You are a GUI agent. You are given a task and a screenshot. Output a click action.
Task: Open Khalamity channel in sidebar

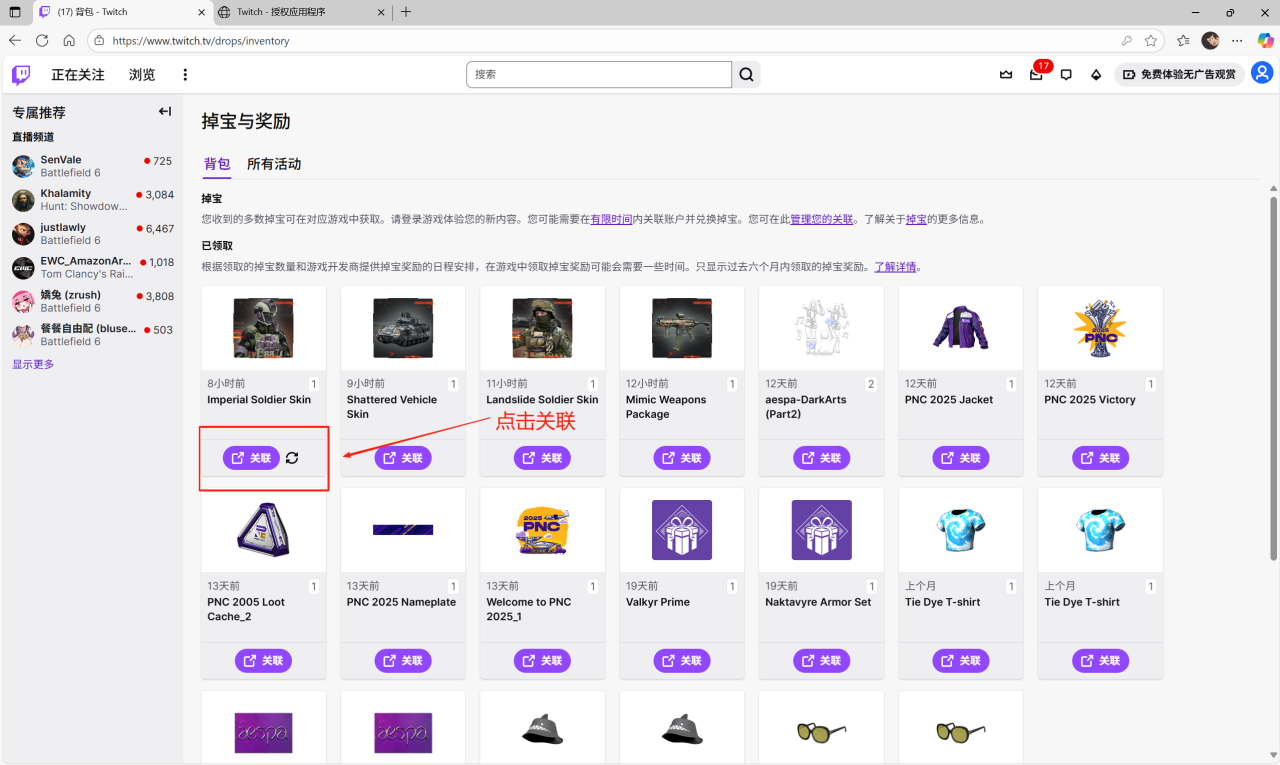coord(92,200)
